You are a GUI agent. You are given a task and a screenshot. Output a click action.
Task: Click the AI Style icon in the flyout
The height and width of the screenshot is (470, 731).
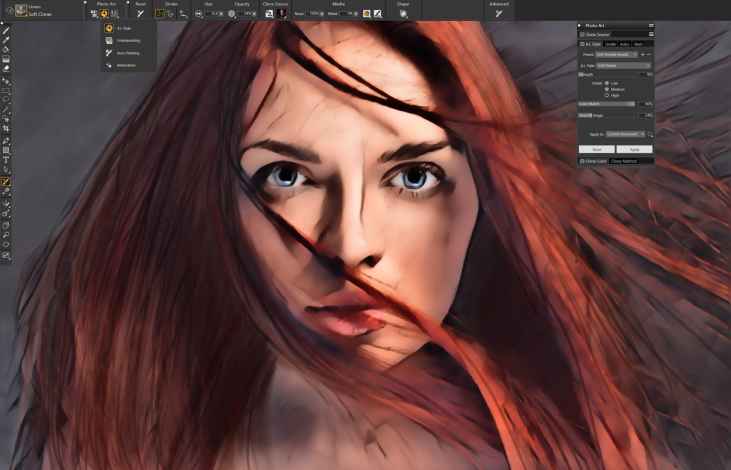108,28
